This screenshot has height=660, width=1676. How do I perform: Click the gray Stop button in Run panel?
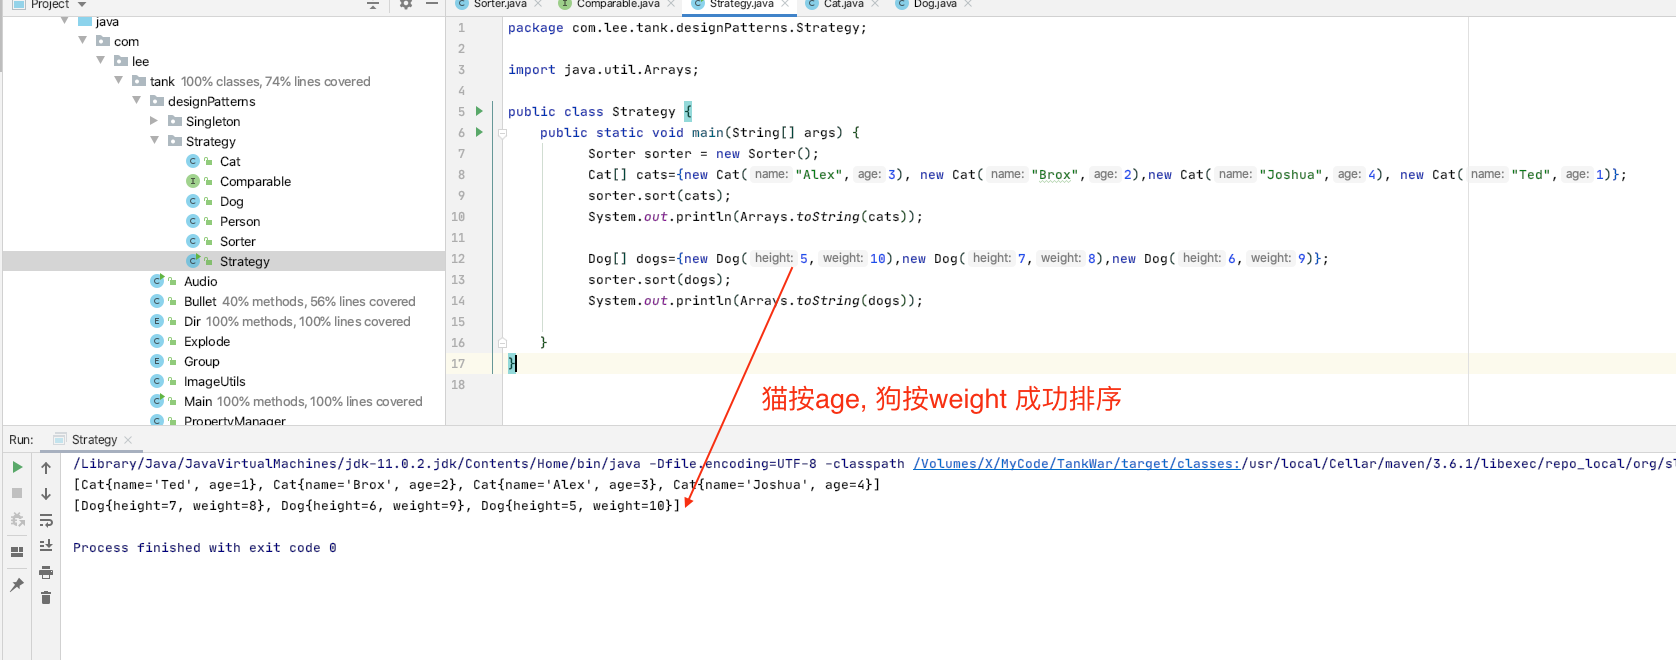17,493
